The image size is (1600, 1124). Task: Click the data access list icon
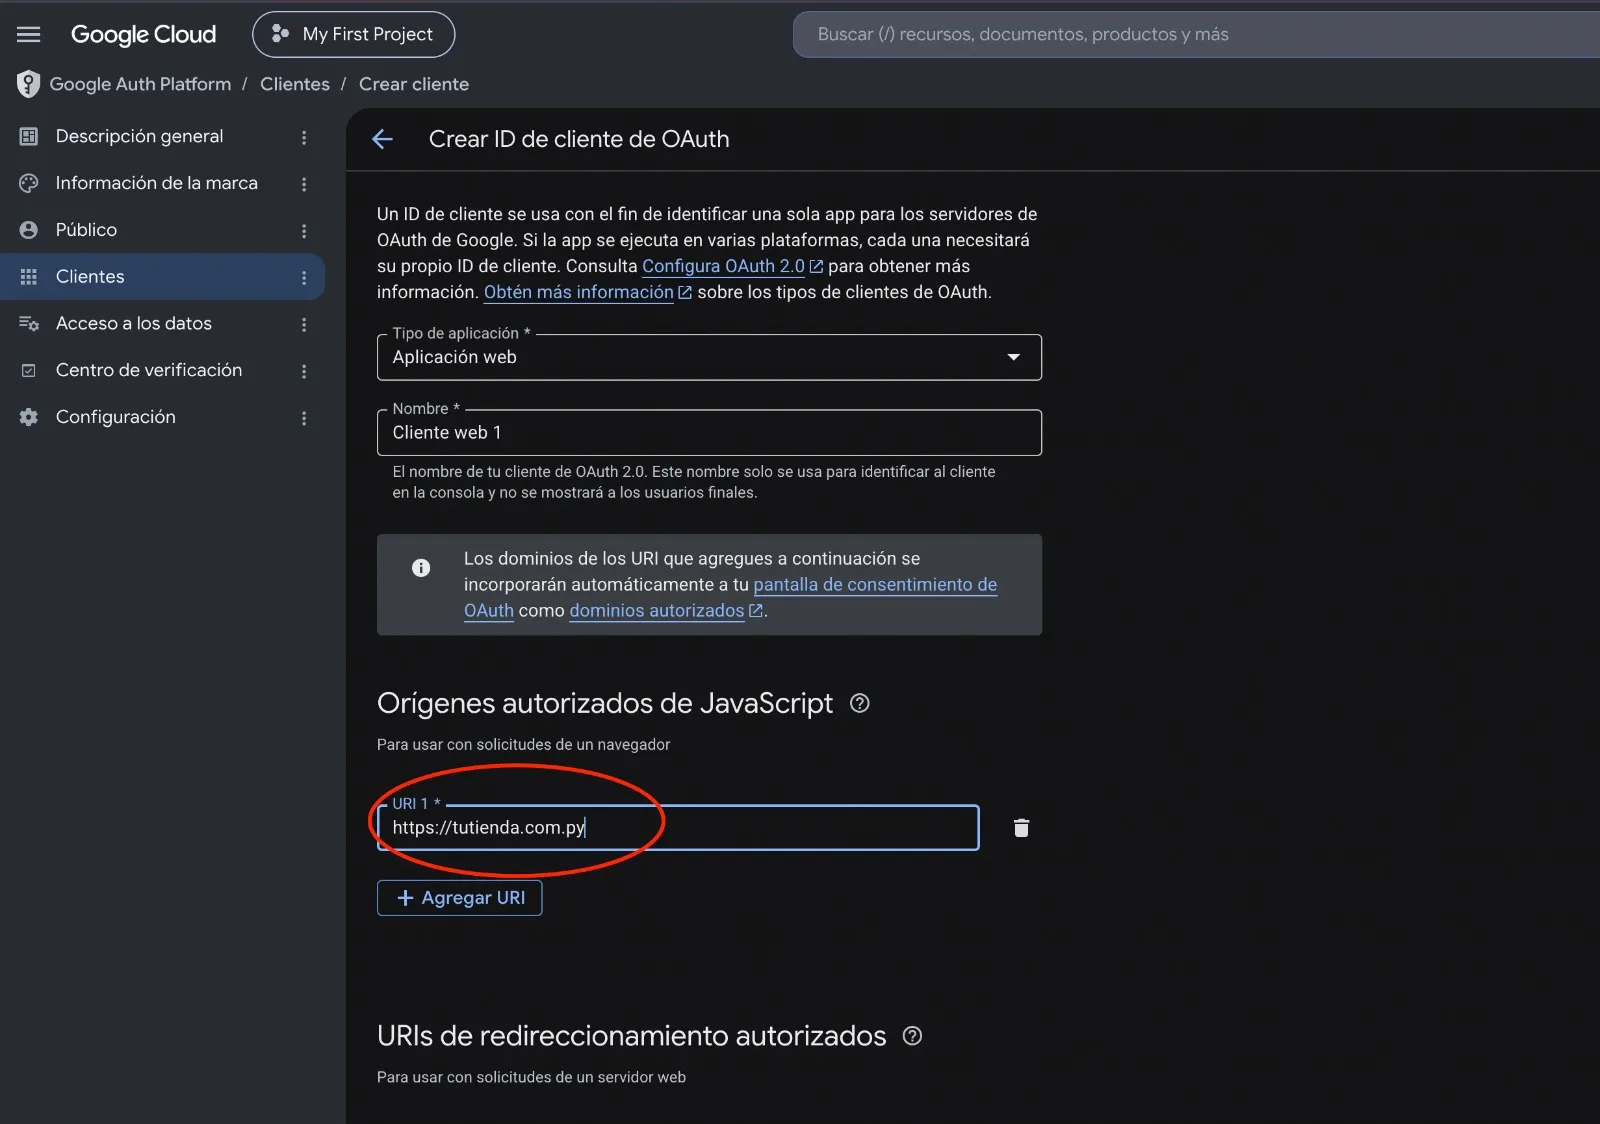[x=29, y=323]
